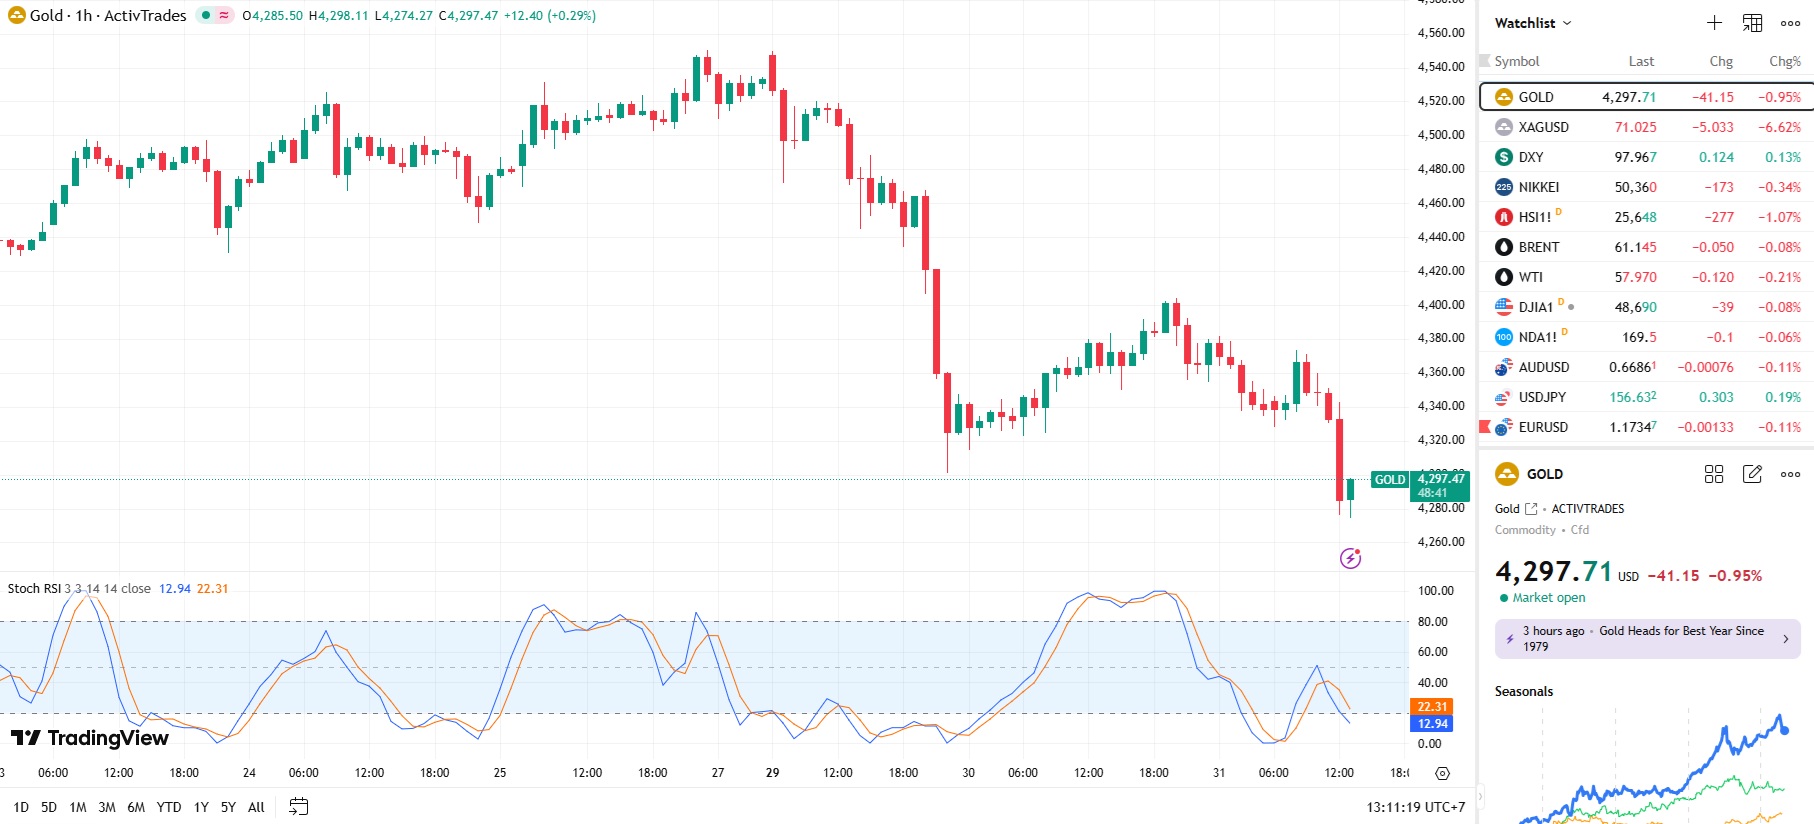Toggle the green market status dot in header

pyautogui.click(x=206, y=16)
